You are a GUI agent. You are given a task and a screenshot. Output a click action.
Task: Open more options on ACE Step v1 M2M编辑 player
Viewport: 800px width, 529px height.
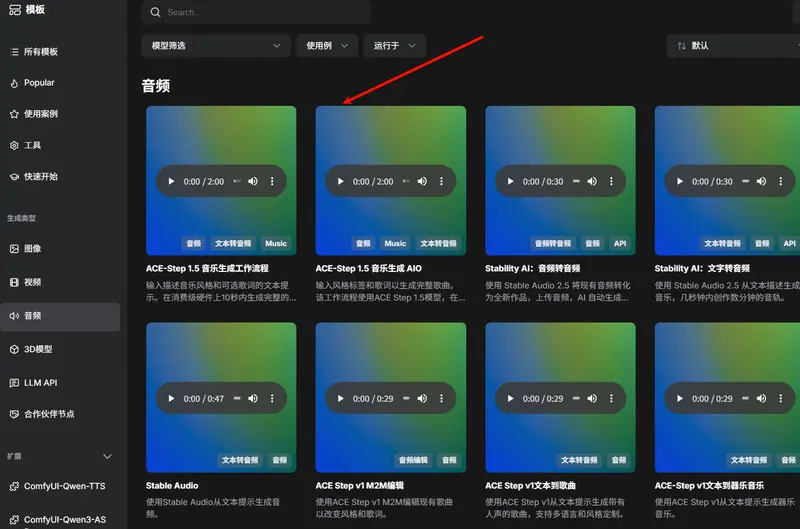click(441, 398)
